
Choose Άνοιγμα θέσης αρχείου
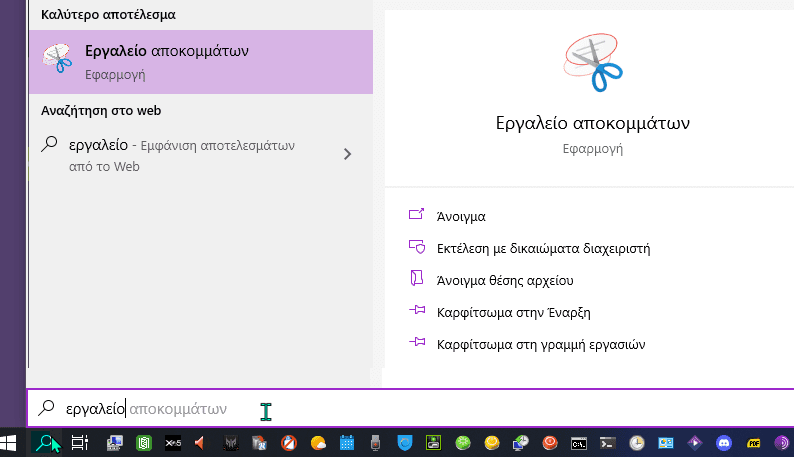coord(505,280)
